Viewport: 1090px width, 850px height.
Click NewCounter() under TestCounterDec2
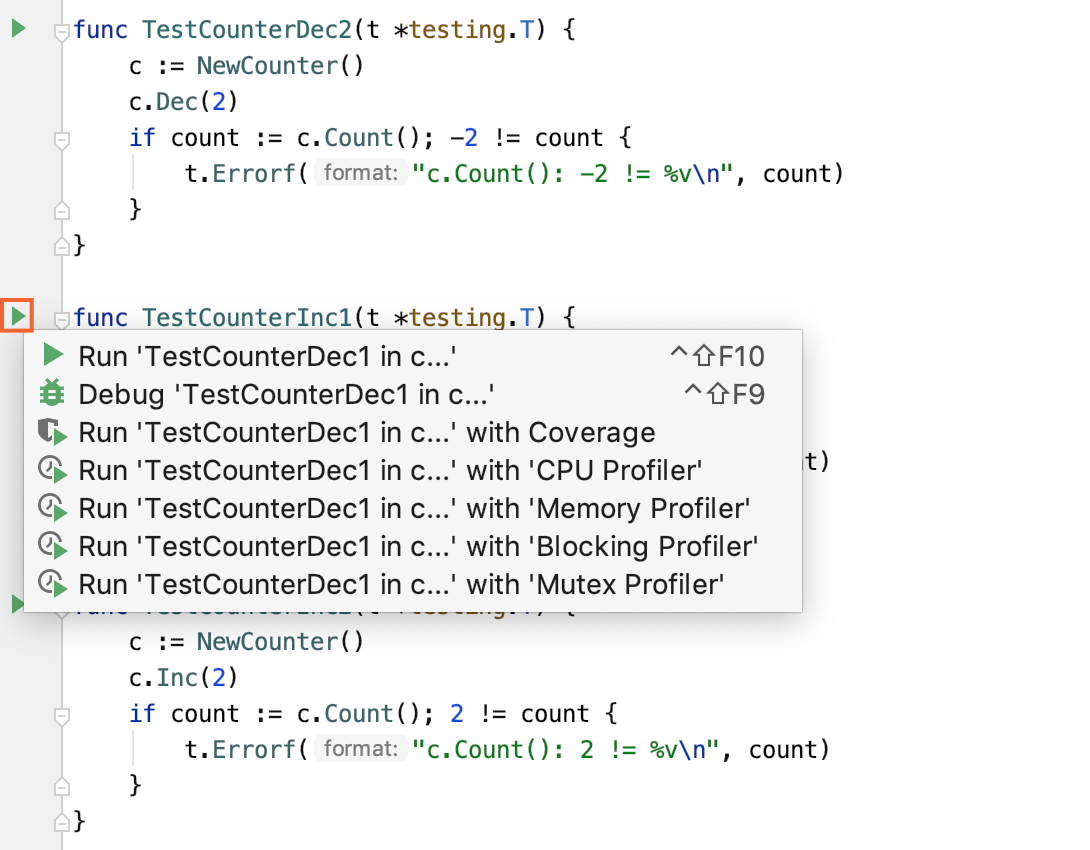point(280,66)
